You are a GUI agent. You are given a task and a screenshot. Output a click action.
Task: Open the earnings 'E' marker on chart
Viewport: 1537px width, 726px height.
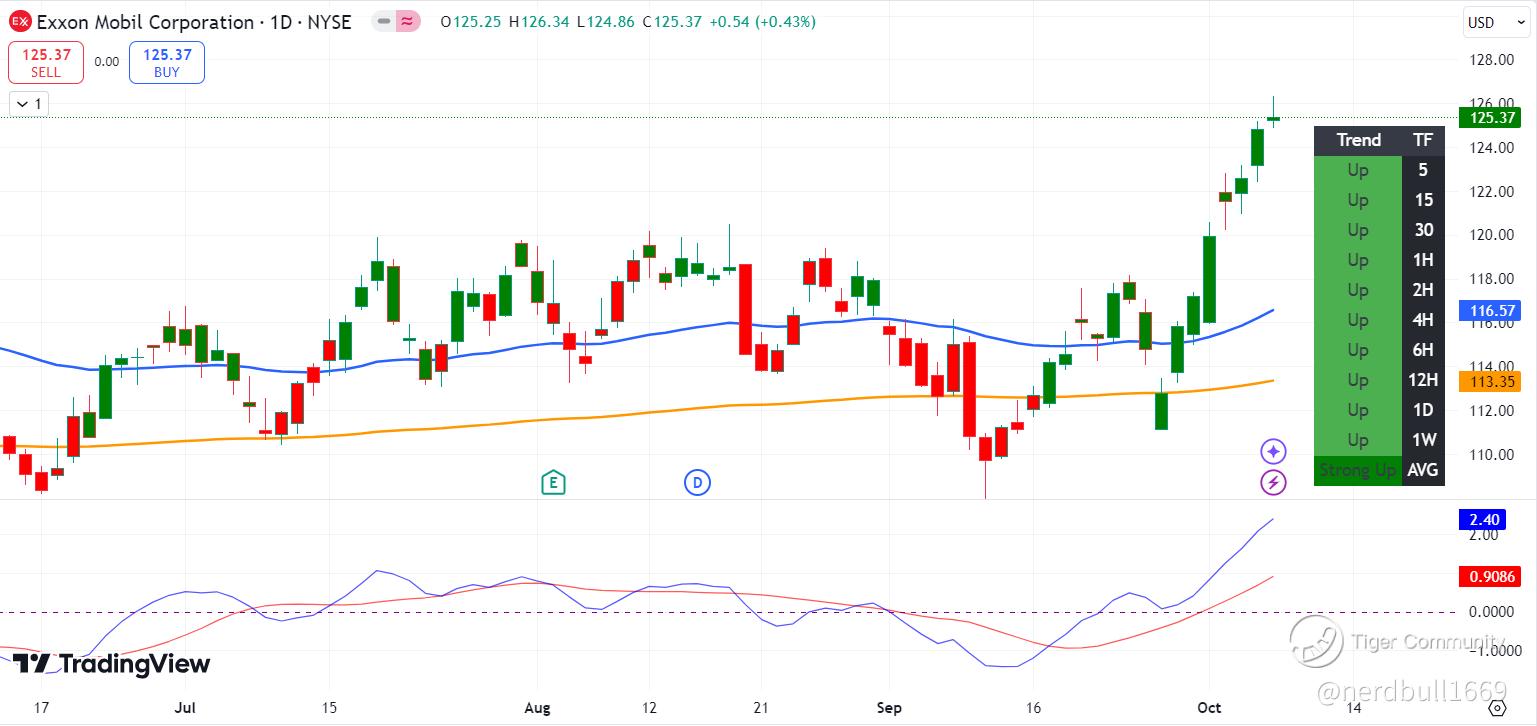coord(553,483)
